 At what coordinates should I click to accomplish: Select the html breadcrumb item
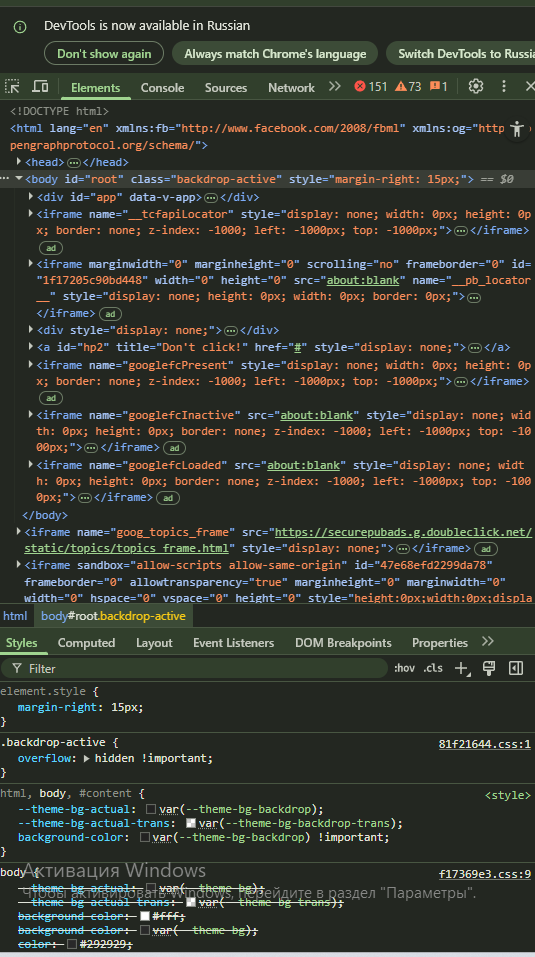pos(15,616)
